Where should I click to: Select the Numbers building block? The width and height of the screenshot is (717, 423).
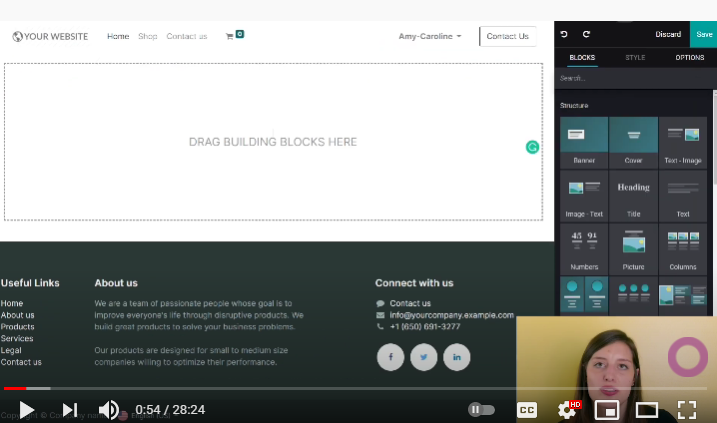pyautogui.click(x=584, y=249)
